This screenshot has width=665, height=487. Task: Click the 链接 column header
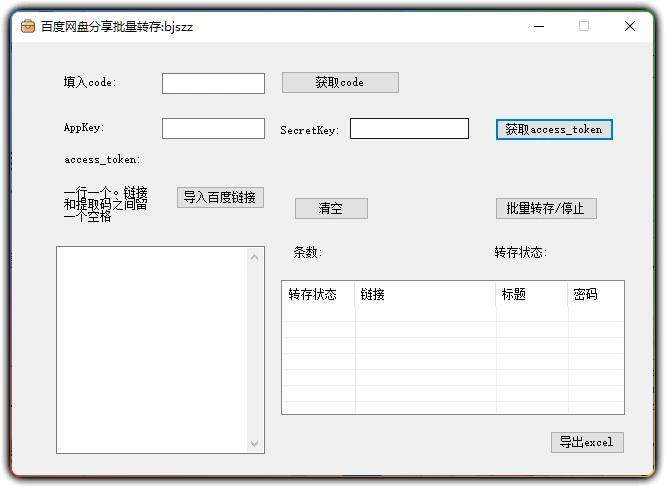tap(425, 294)
